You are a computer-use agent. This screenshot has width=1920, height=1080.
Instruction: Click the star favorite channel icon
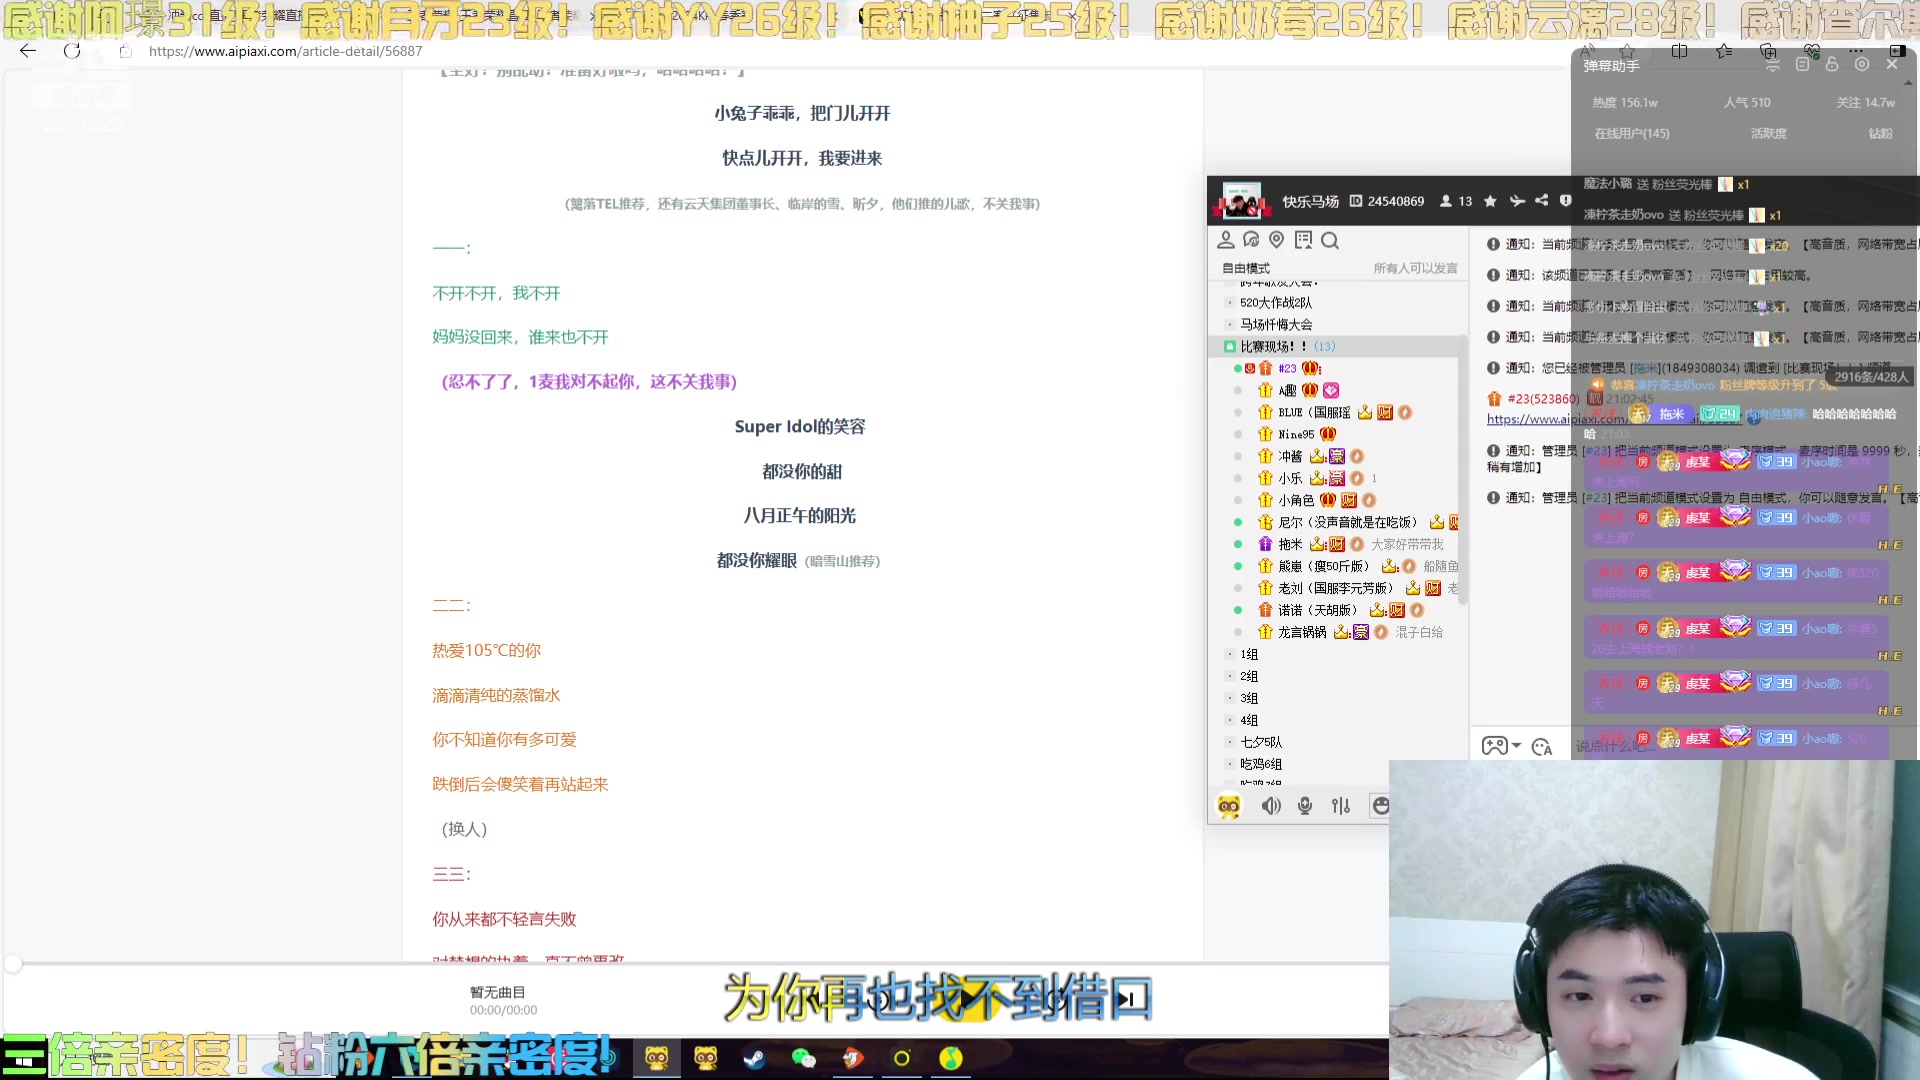(x=1490, y=201)
